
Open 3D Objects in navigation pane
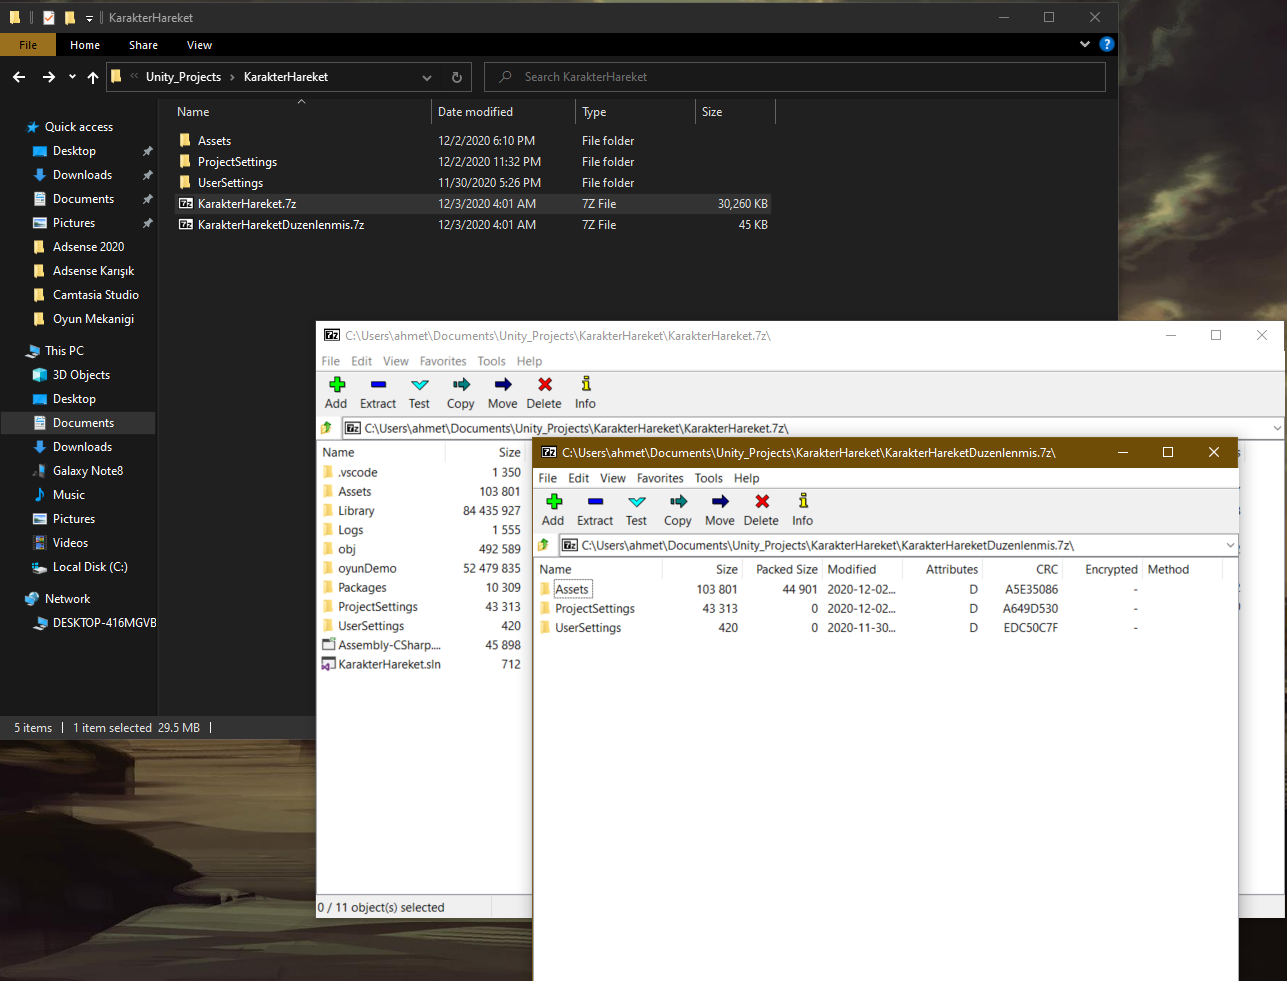(x=81, y=375)
